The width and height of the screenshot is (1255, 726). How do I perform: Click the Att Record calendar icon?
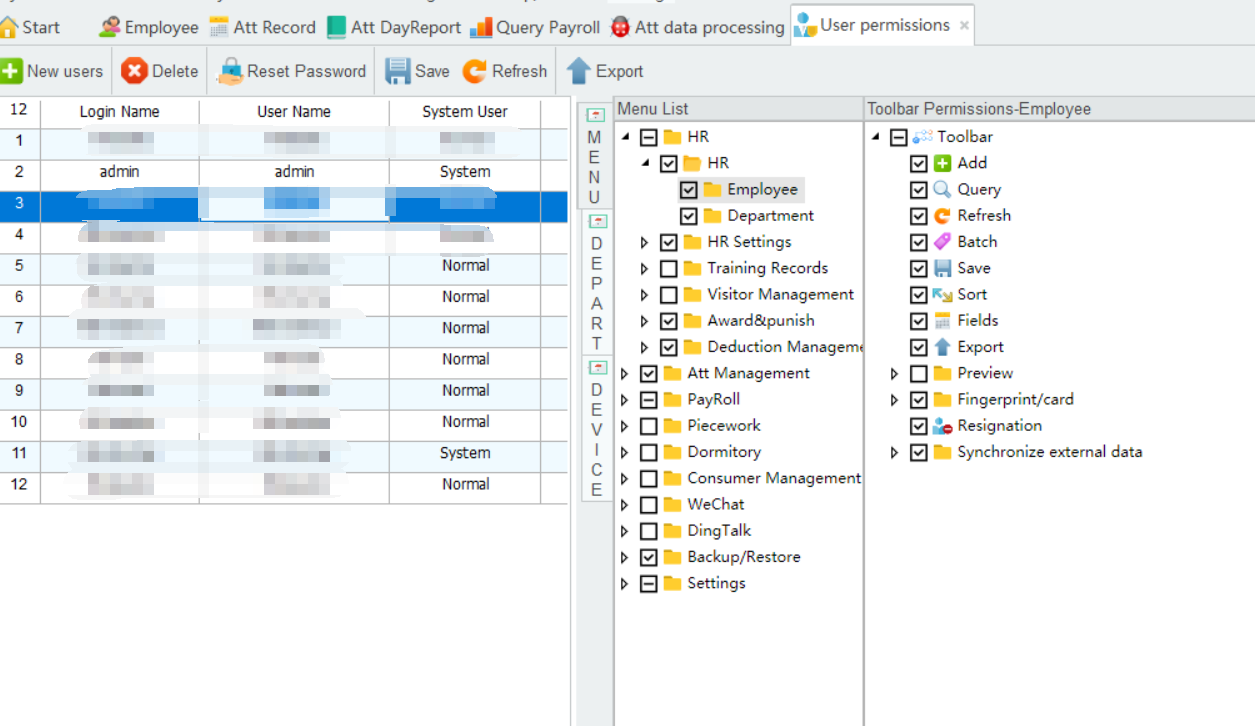(x=219, y=27)
